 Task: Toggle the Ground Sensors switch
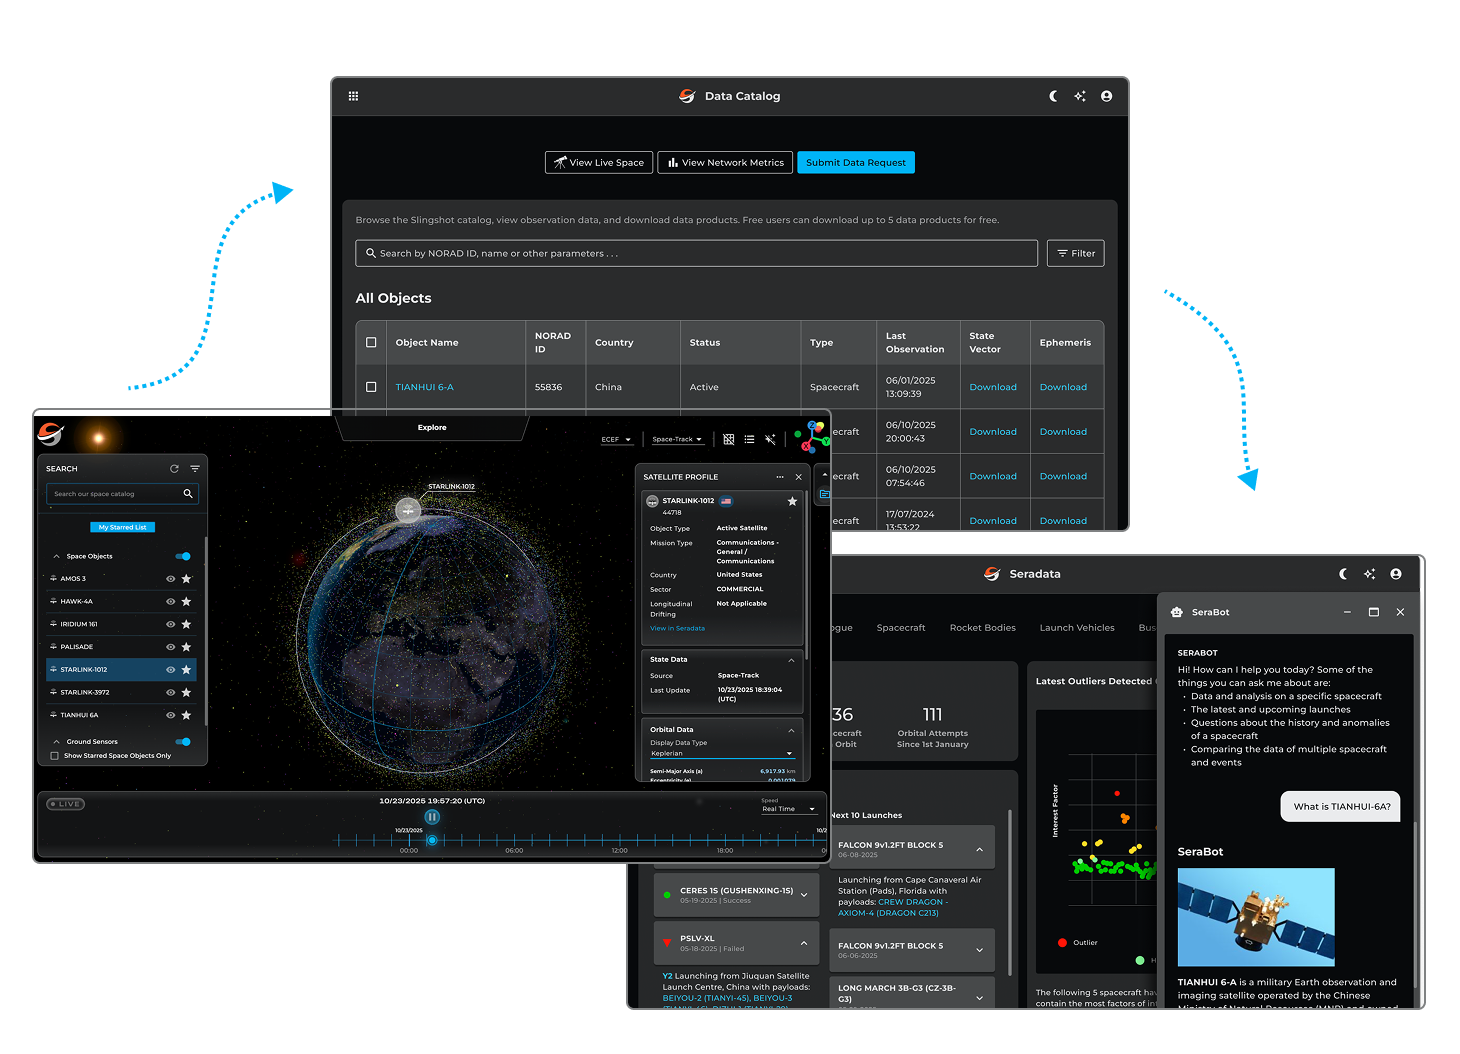[x=183, y=741]
